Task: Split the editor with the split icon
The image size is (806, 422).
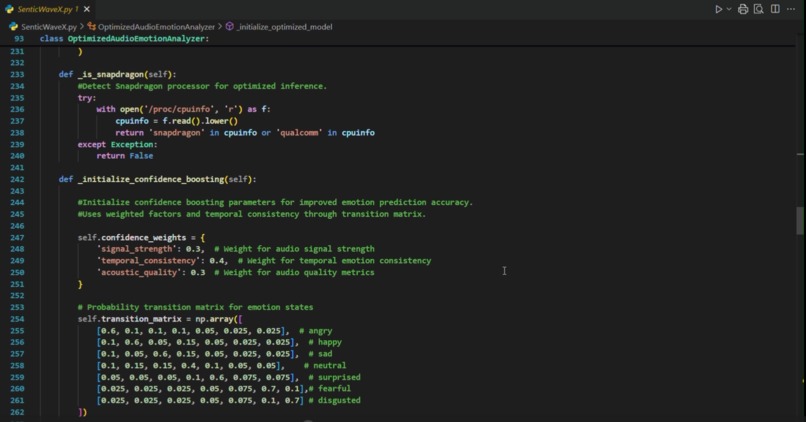Action: click(775, 9)
